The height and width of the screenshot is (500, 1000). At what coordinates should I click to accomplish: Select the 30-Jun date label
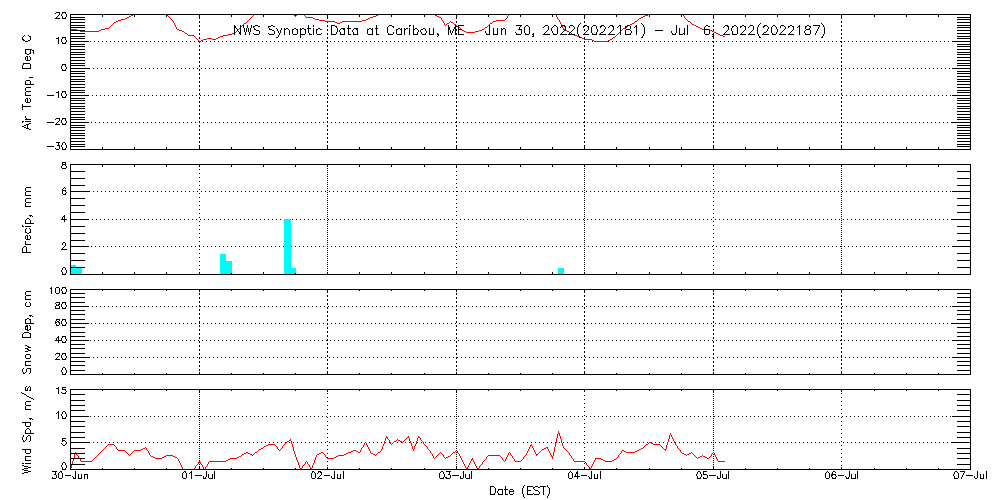73,478
